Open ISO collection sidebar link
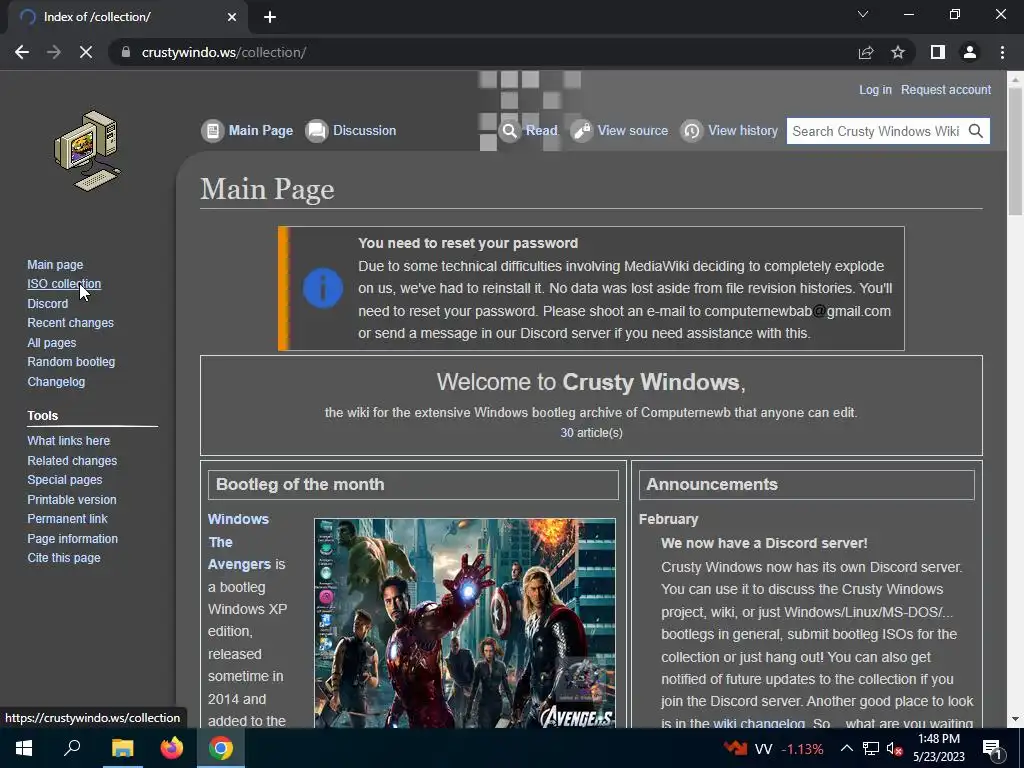The width and height of the screenshot is (1024, 768). tap(64, 284)
